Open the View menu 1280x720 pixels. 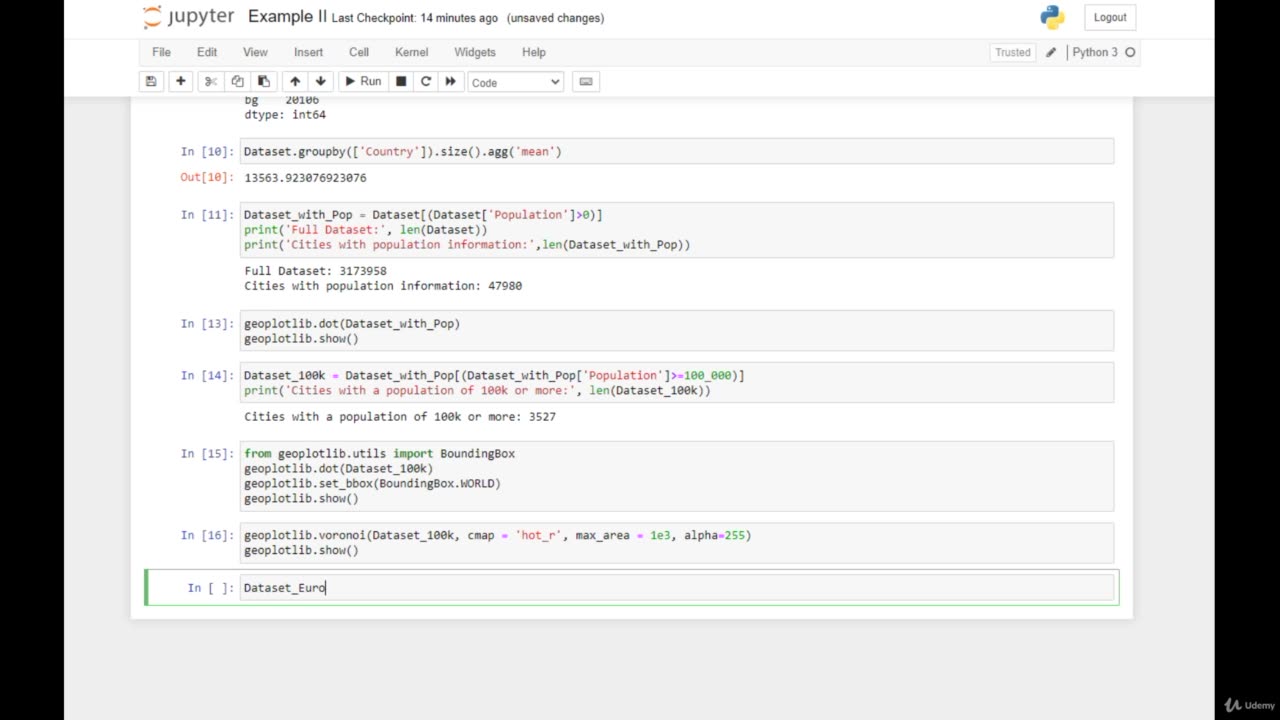tap(255, 52)
